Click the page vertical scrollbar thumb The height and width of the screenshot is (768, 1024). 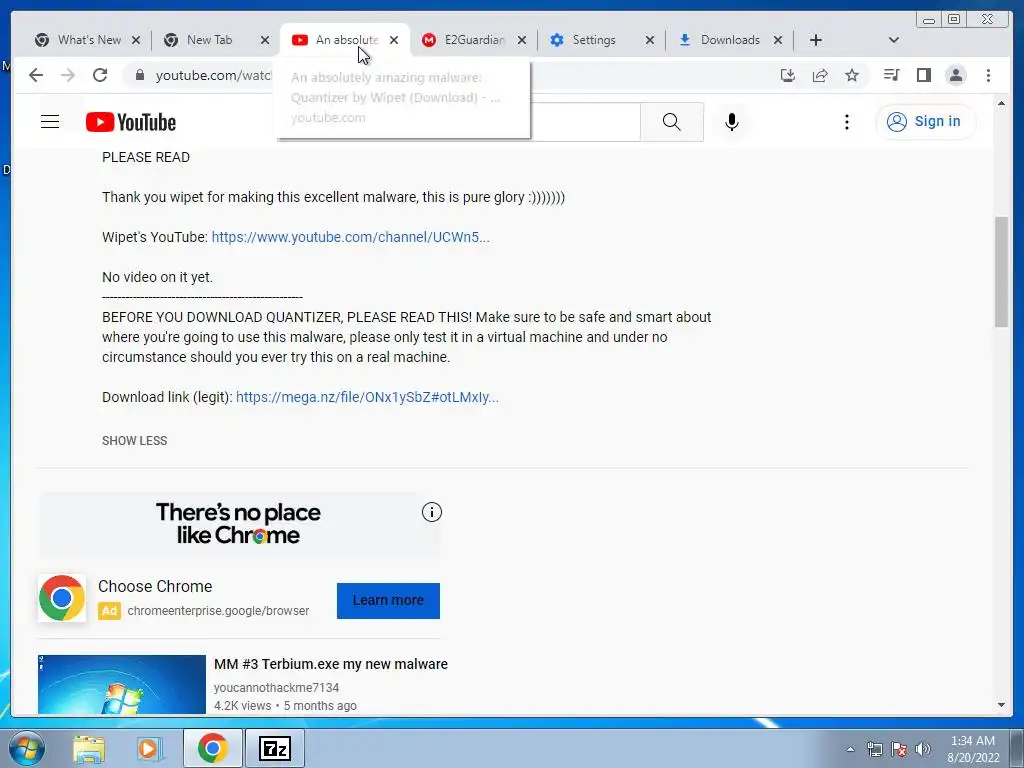(x=1001, y=272)
